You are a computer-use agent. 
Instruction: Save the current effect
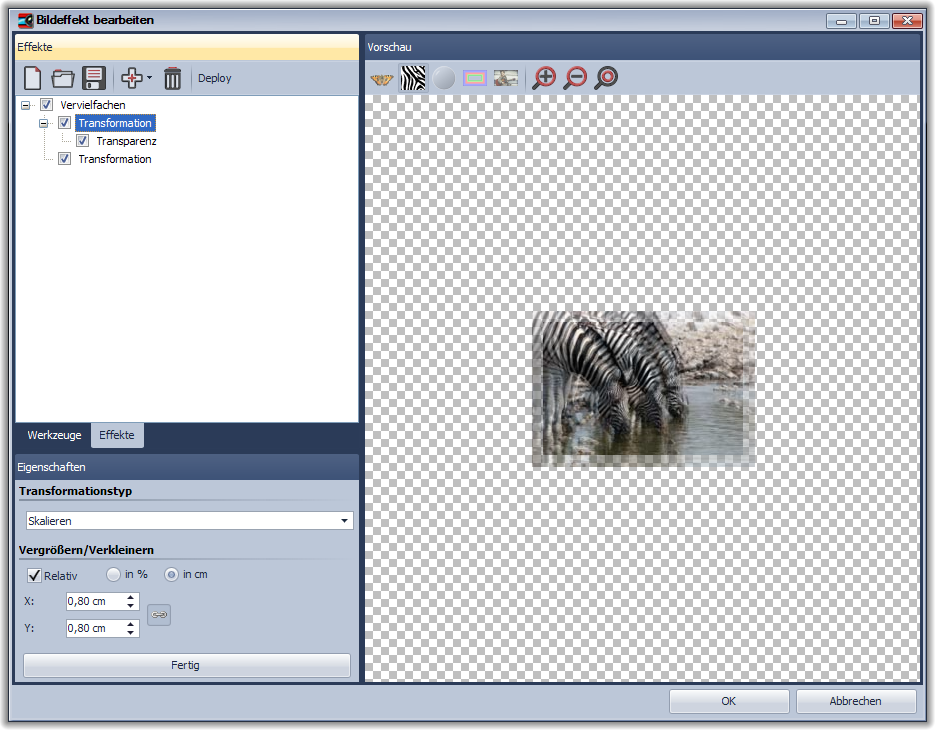click(94, 77)
